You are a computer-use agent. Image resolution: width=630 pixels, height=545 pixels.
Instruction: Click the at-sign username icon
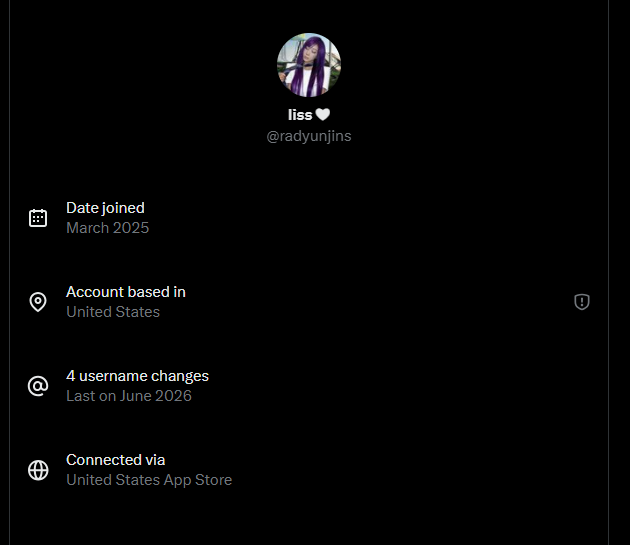(x=38, y=386)
